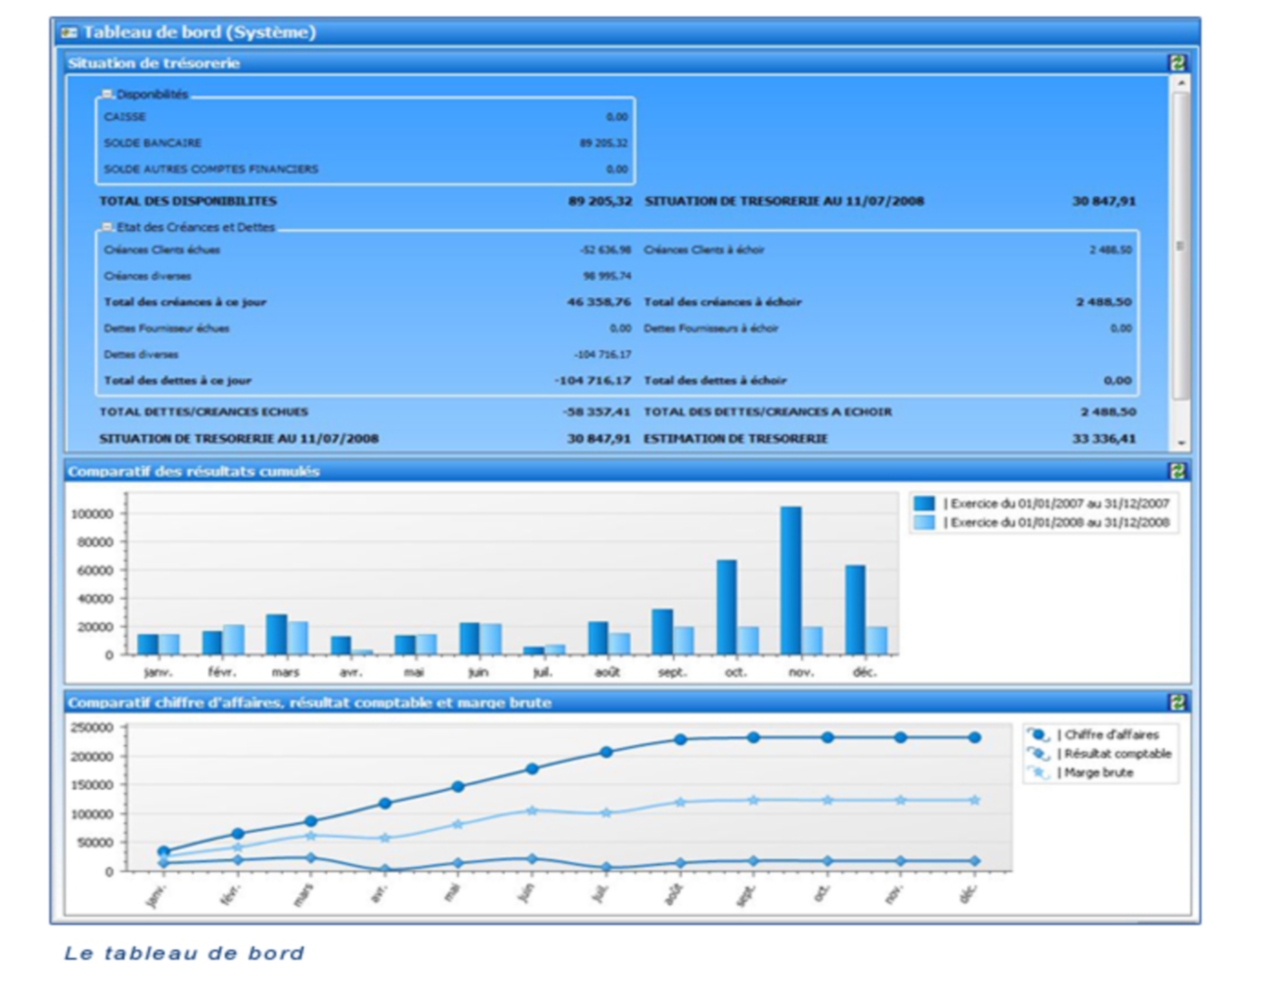The height and width of the screenshot is (991, 1280).
Task: Refresh the Situation de trésorerie panel
Action: 1177,63
